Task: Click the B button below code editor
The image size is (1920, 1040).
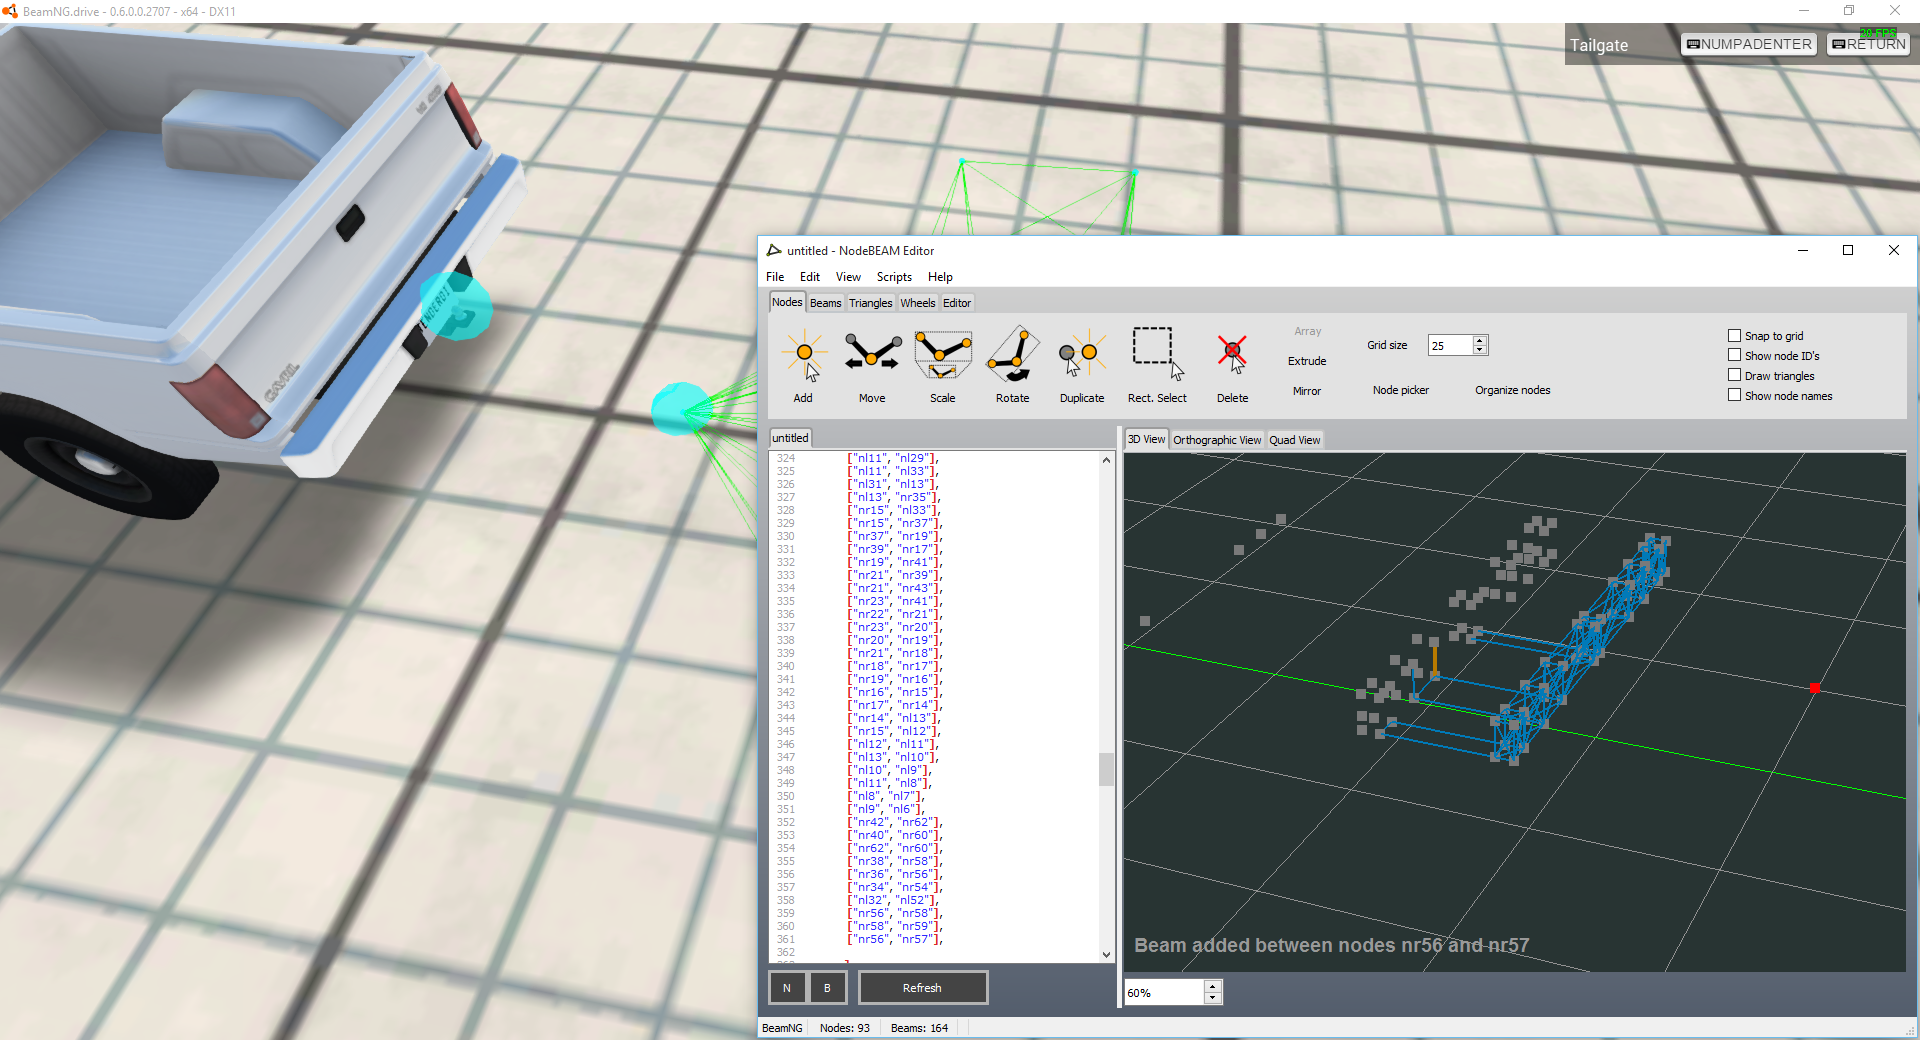Action: tap(827, 988)
